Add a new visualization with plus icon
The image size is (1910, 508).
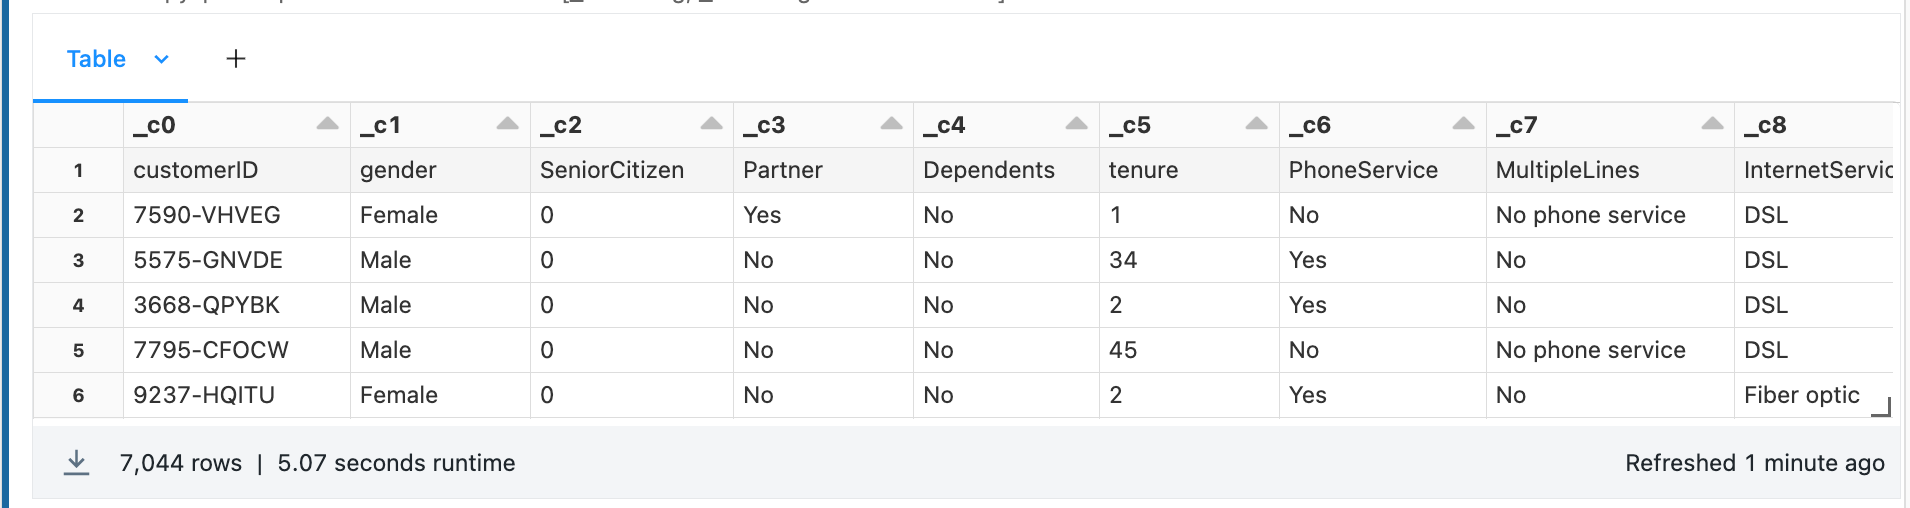tap(236, 59)
